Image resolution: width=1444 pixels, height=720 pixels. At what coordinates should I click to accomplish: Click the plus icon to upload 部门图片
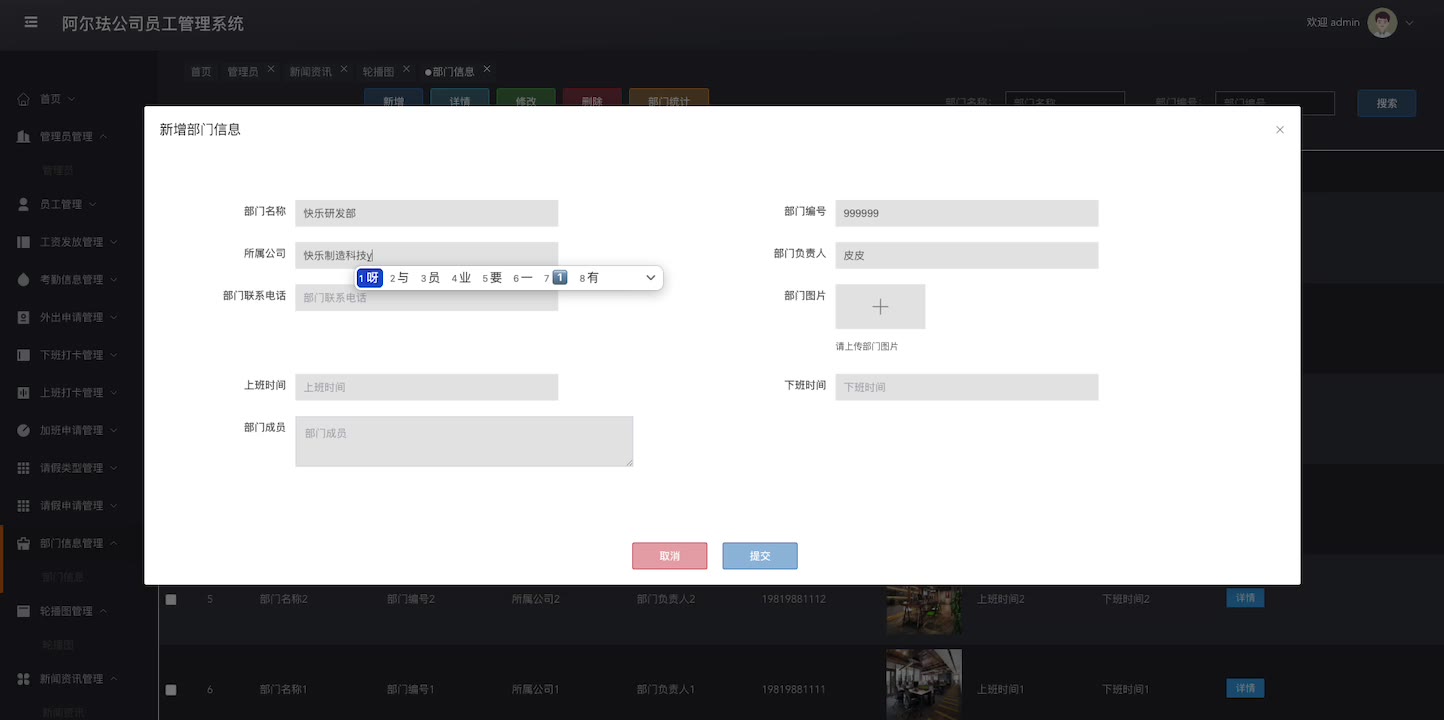click(880, 307)
